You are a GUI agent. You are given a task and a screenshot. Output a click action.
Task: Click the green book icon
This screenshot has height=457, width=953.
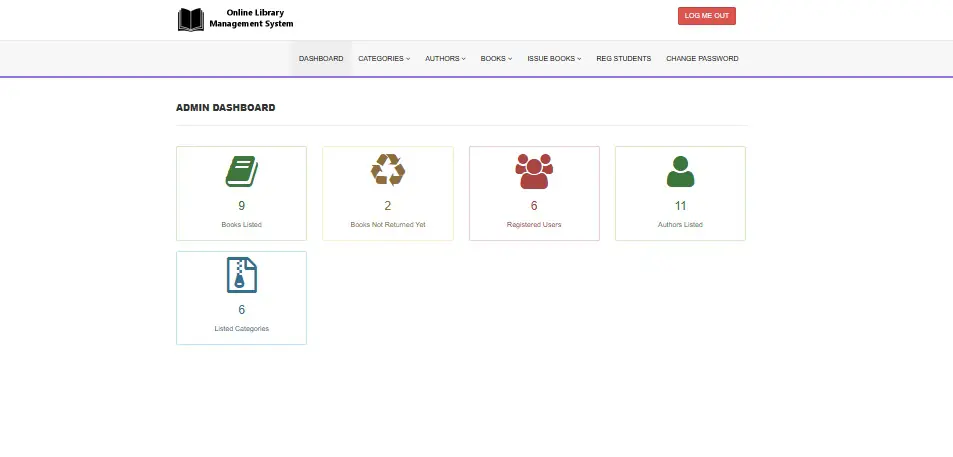(242, 171)
